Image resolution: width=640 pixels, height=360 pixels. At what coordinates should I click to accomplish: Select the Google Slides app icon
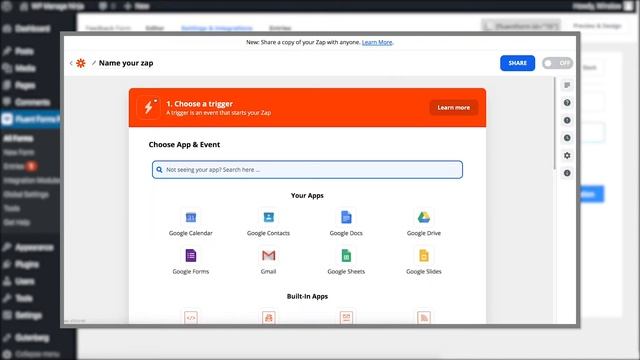424,256
